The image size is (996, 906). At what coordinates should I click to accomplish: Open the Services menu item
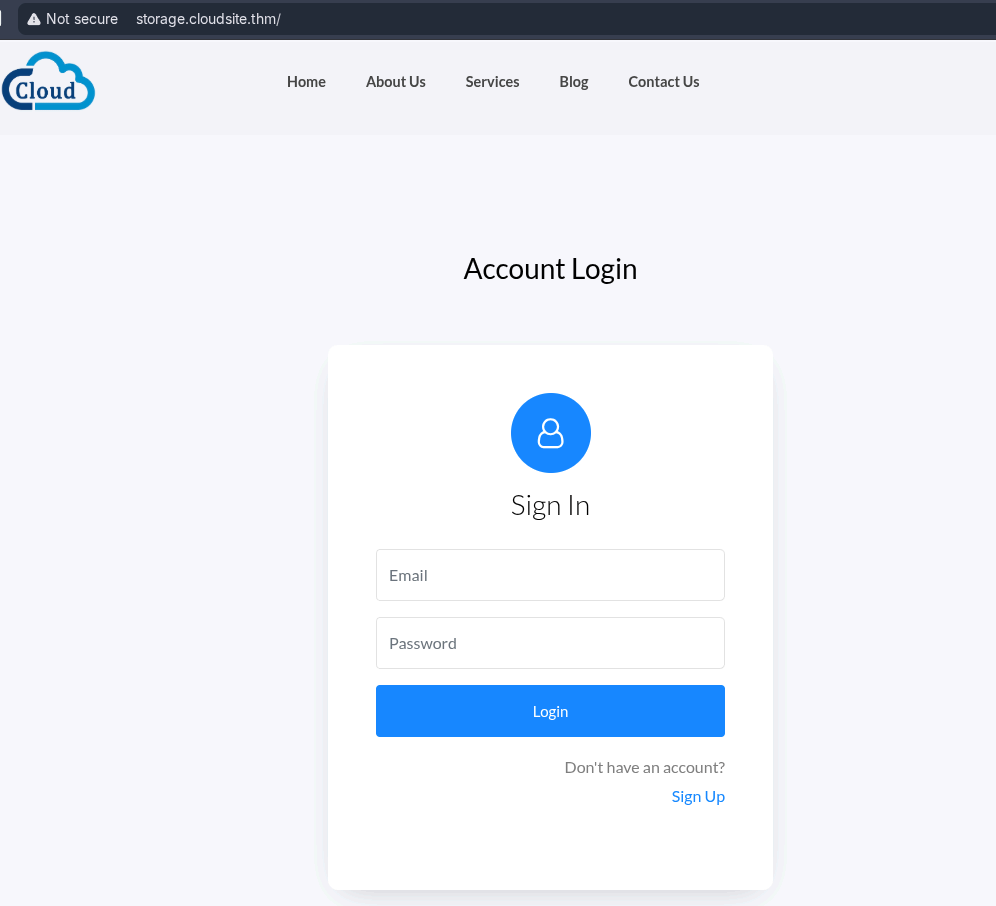click(x=492, y=82)
